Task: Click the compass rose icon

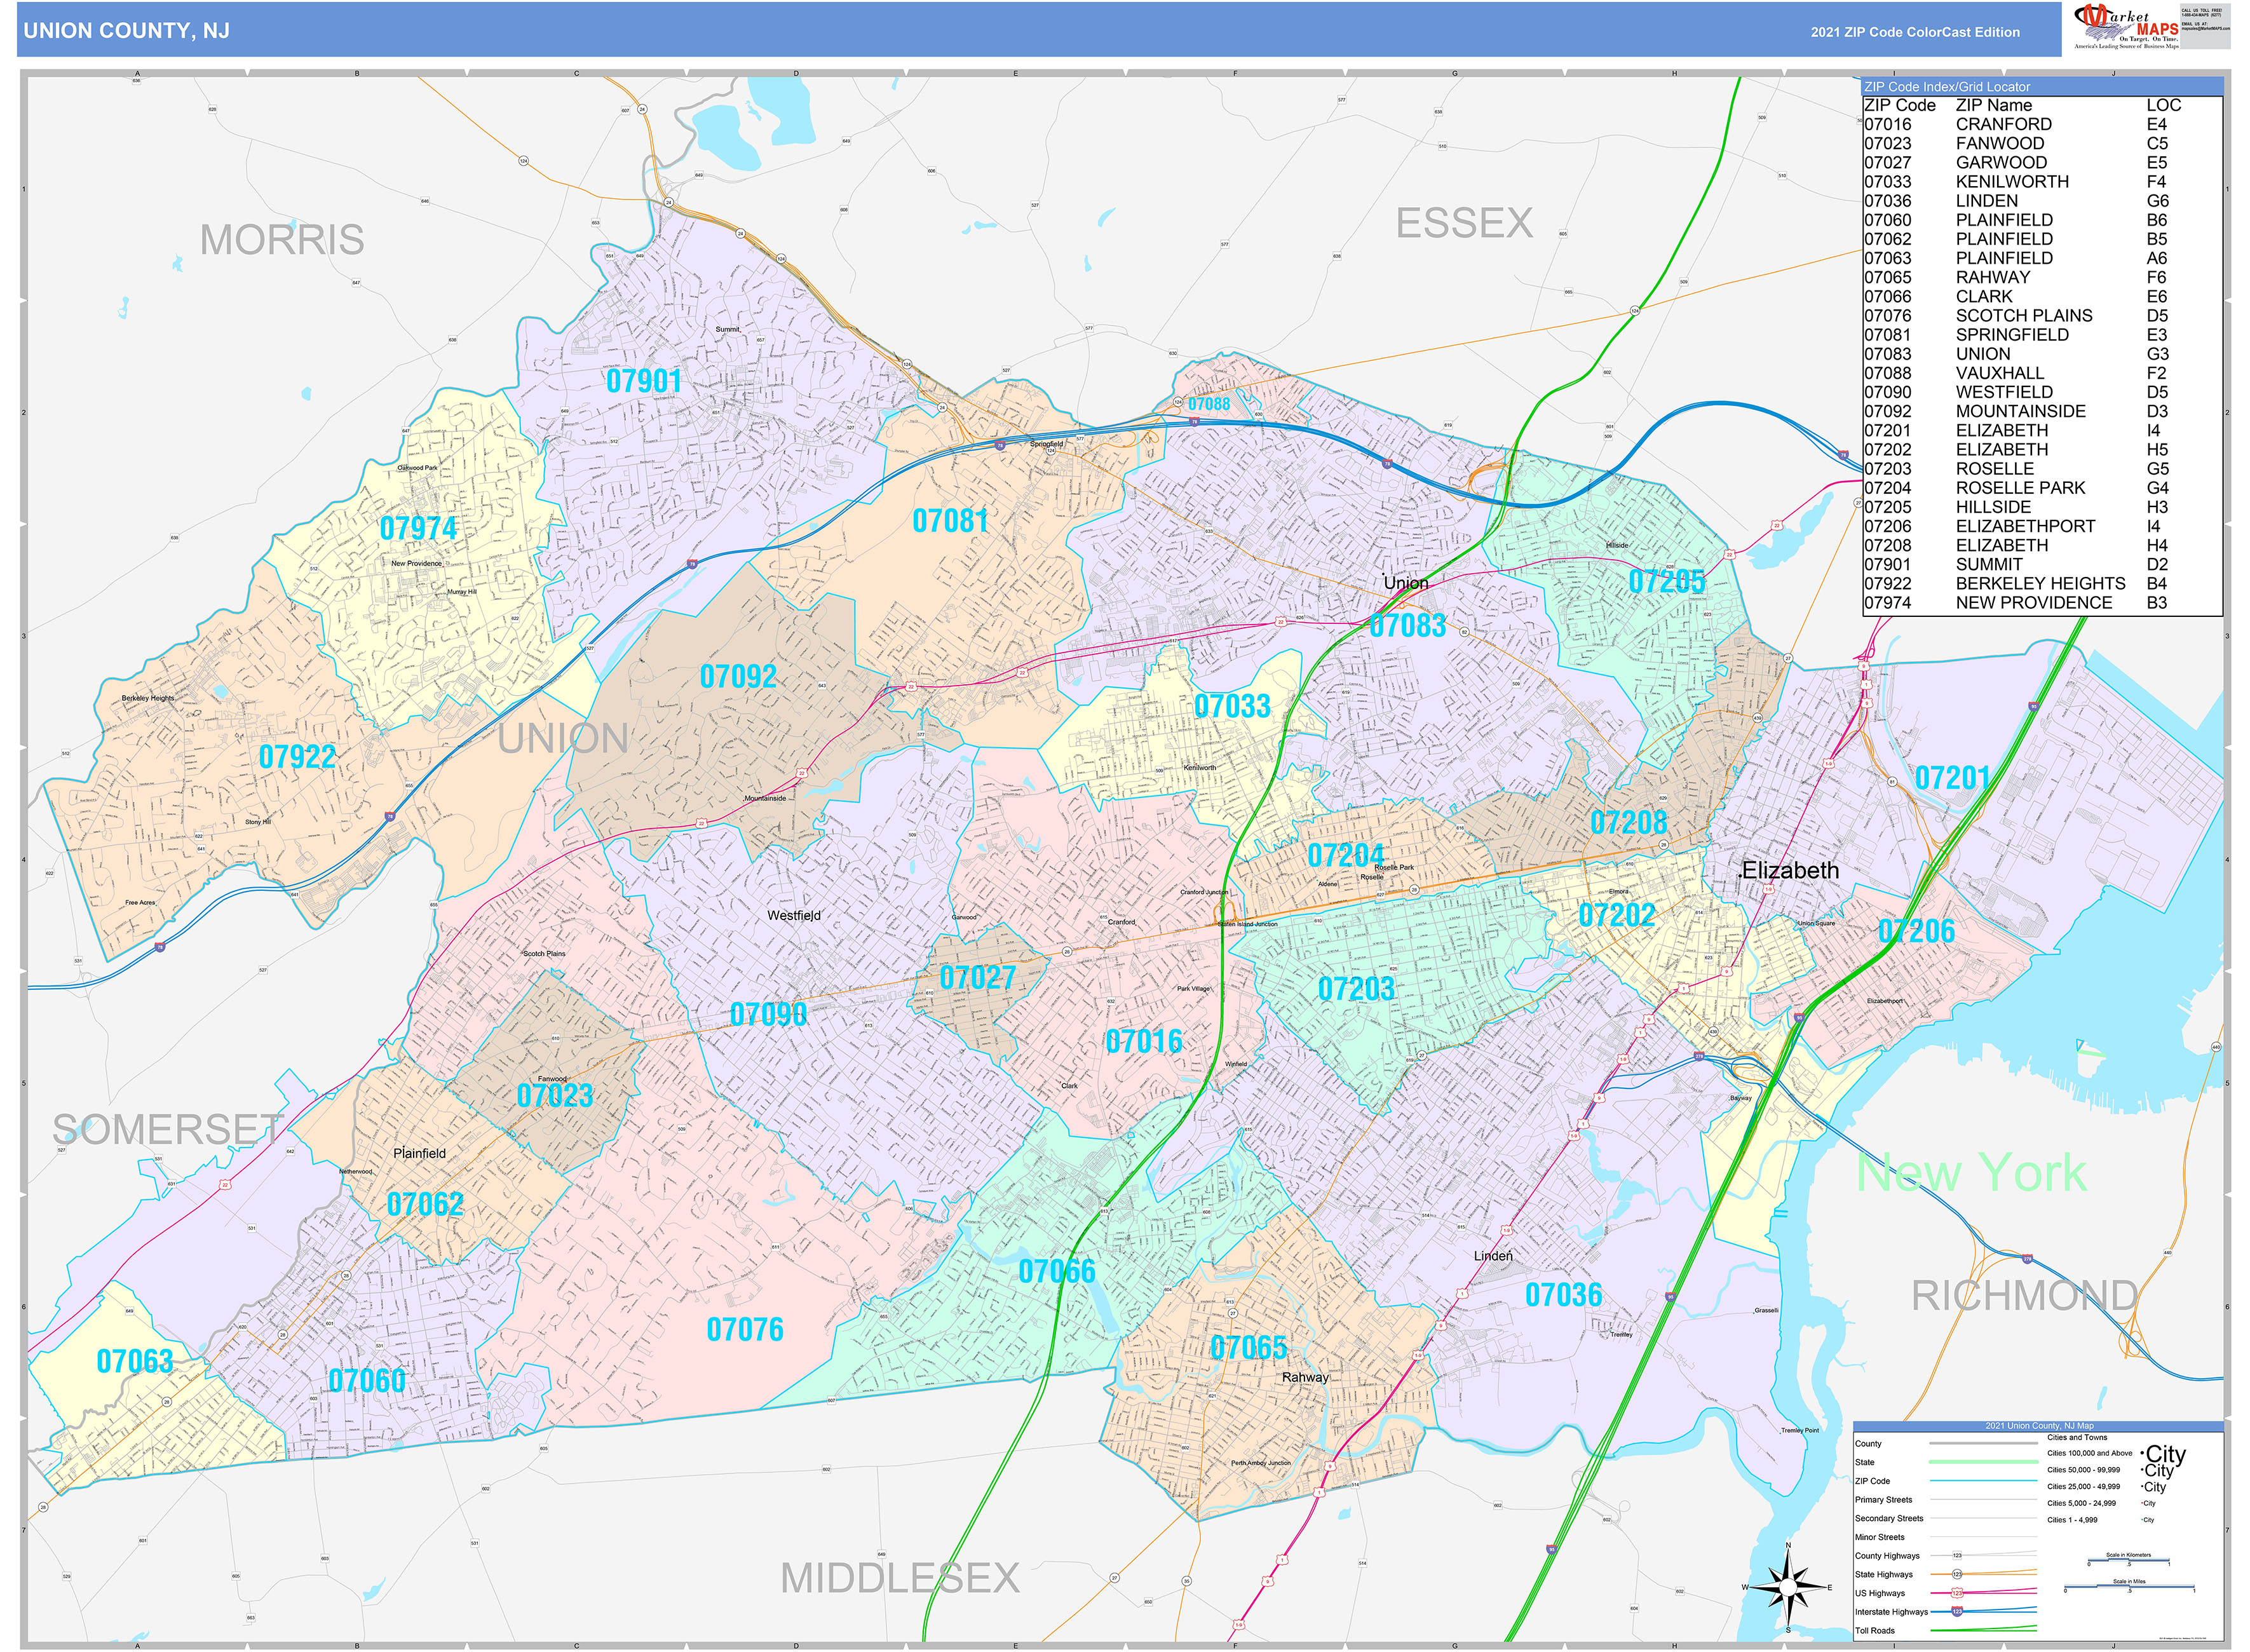Action: tap(1787, 1588)
